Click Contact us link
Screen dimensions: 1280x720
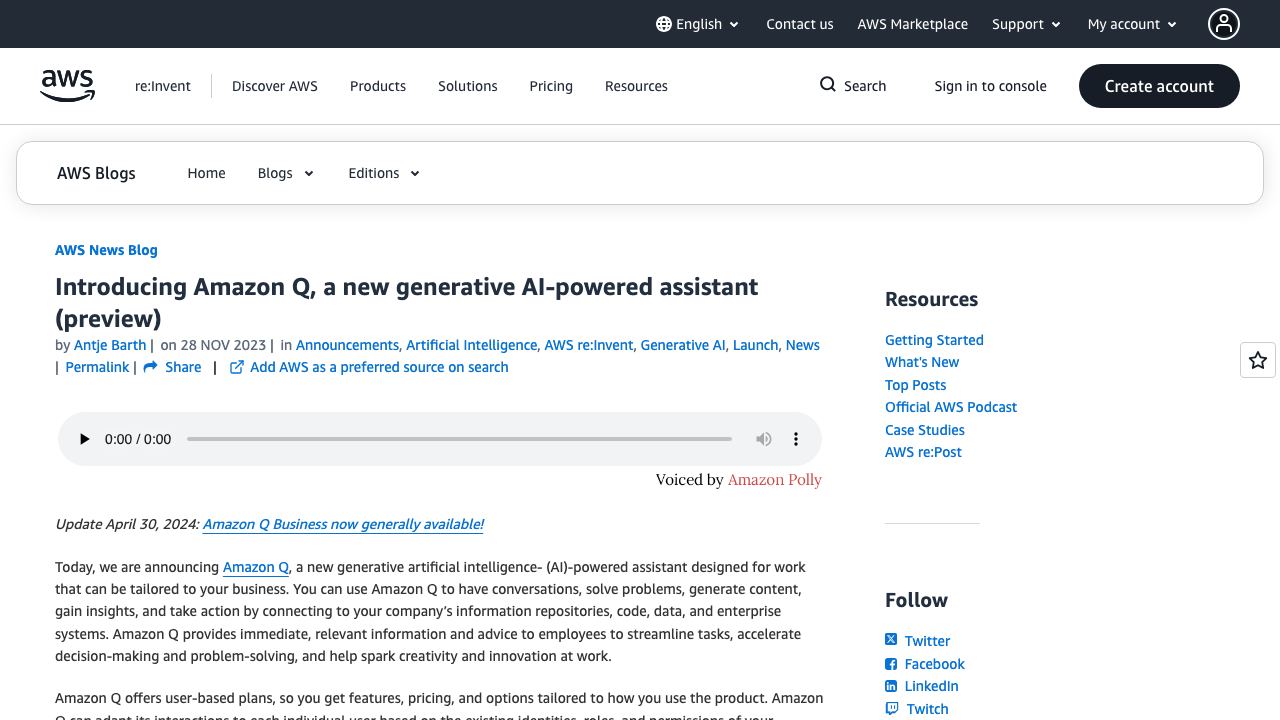click(x=800, y=24)
